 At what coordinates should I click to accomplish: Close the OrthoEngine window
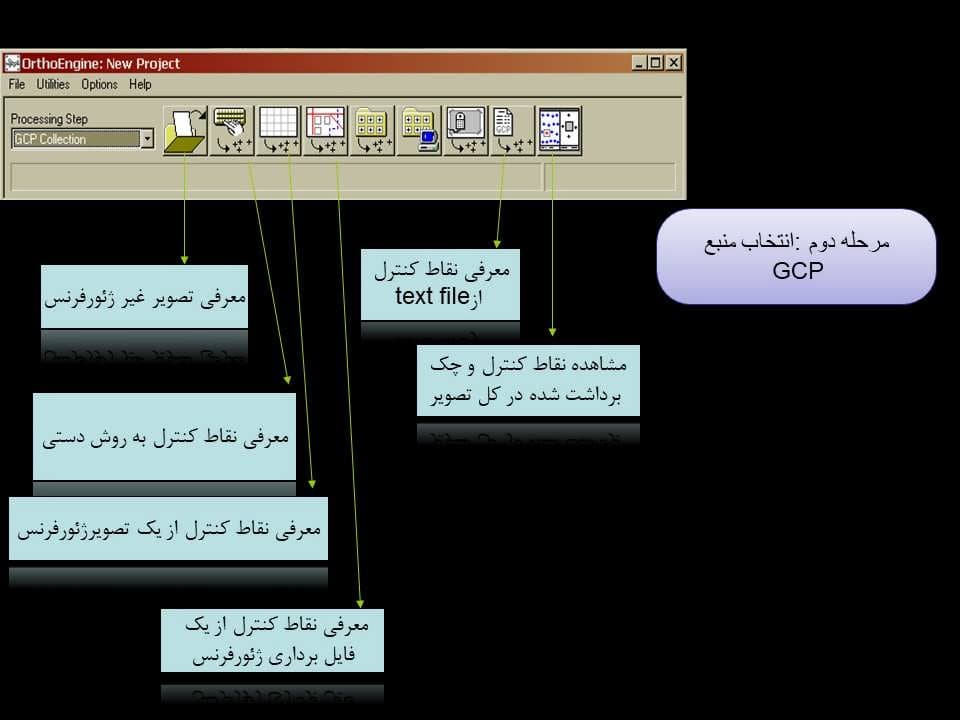[673, 62]
